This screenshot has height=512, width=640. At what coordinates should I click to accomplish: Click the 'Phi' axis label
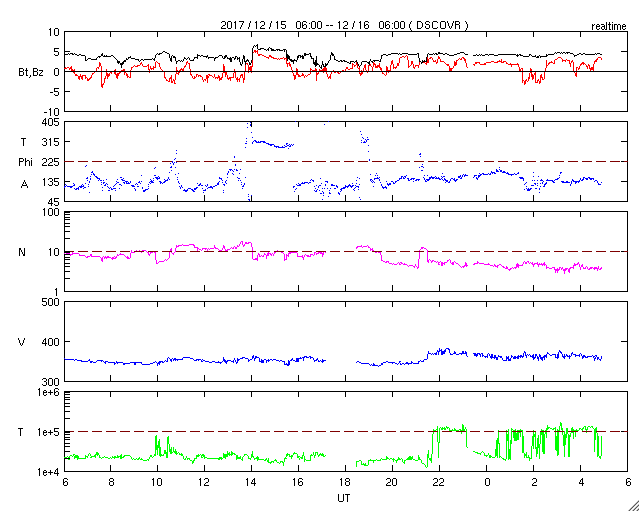click(25, 162)
